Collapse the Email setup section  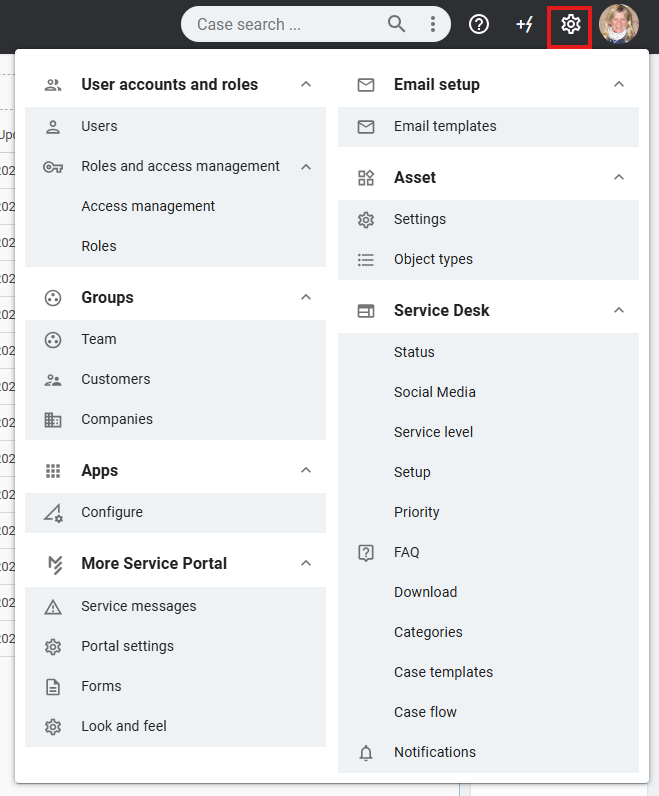click(619, 85)
